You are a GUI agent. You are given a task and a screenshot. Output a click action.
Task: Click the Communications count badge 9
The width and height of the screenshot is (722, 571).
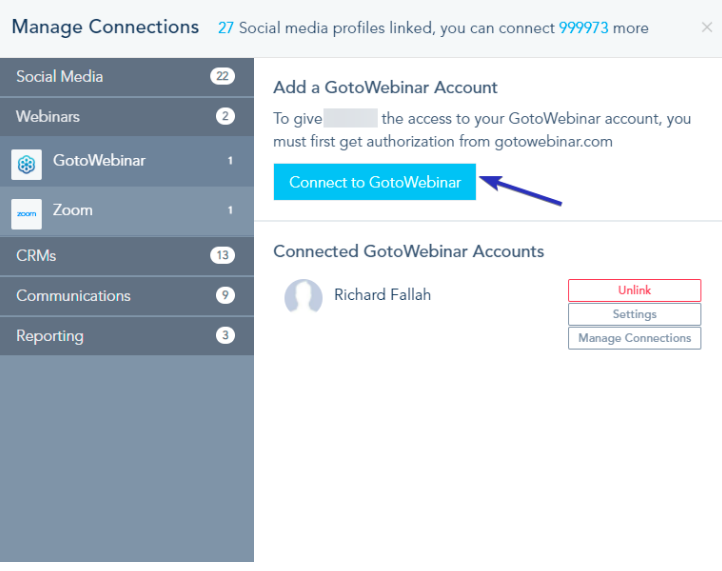pyautogui.click(x=225, y=295)
